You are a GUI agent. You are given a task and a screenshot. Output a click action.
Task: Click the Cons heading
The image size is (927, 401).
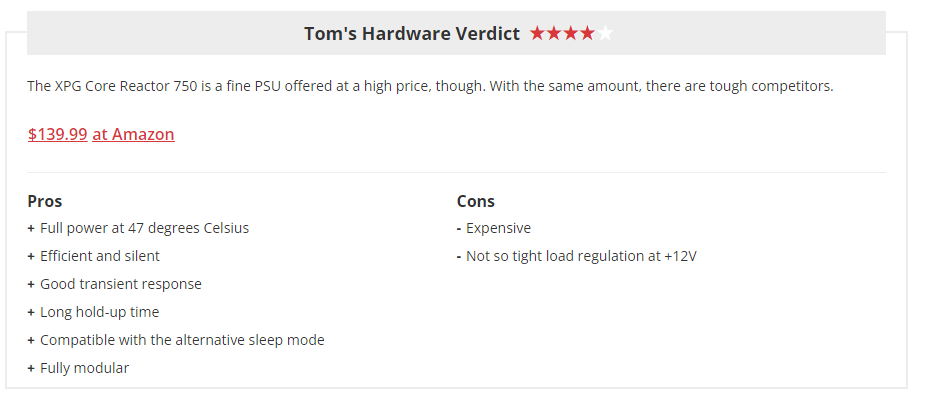click(x=475, y=201)
